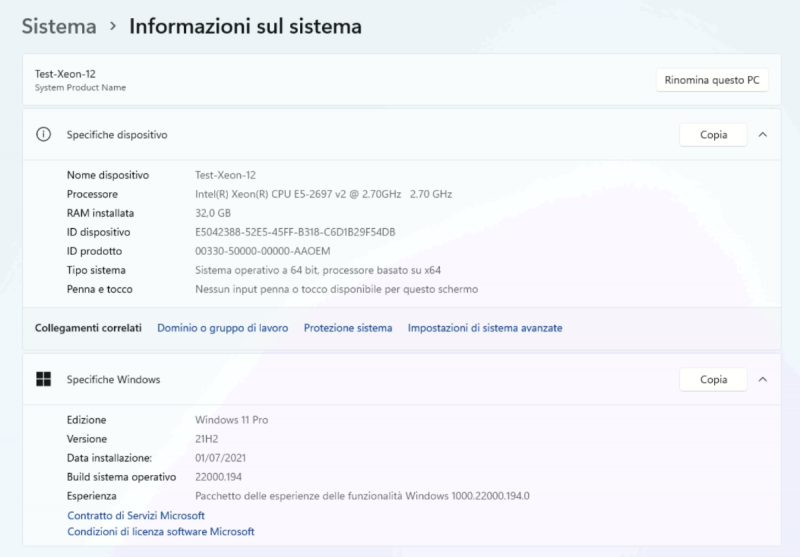Click the ID prodotto value 00330-50000-00000-AAOEM

(262, 251)
